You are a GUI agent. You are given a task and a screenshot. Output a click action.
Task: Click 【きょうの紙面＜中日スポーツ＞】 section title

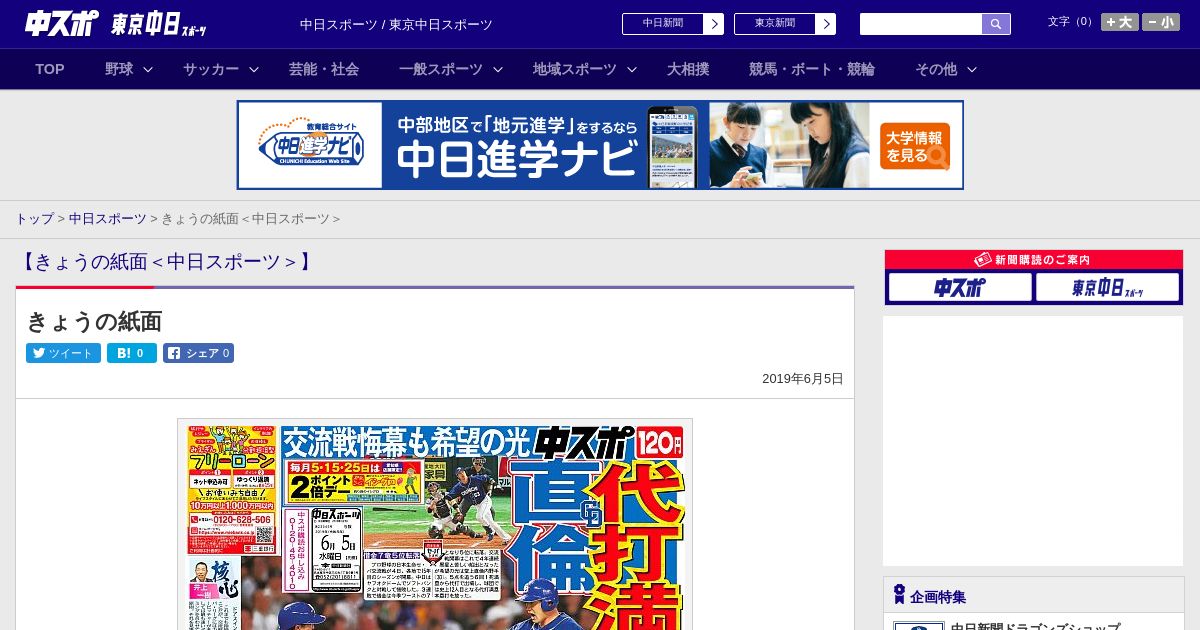165,262
